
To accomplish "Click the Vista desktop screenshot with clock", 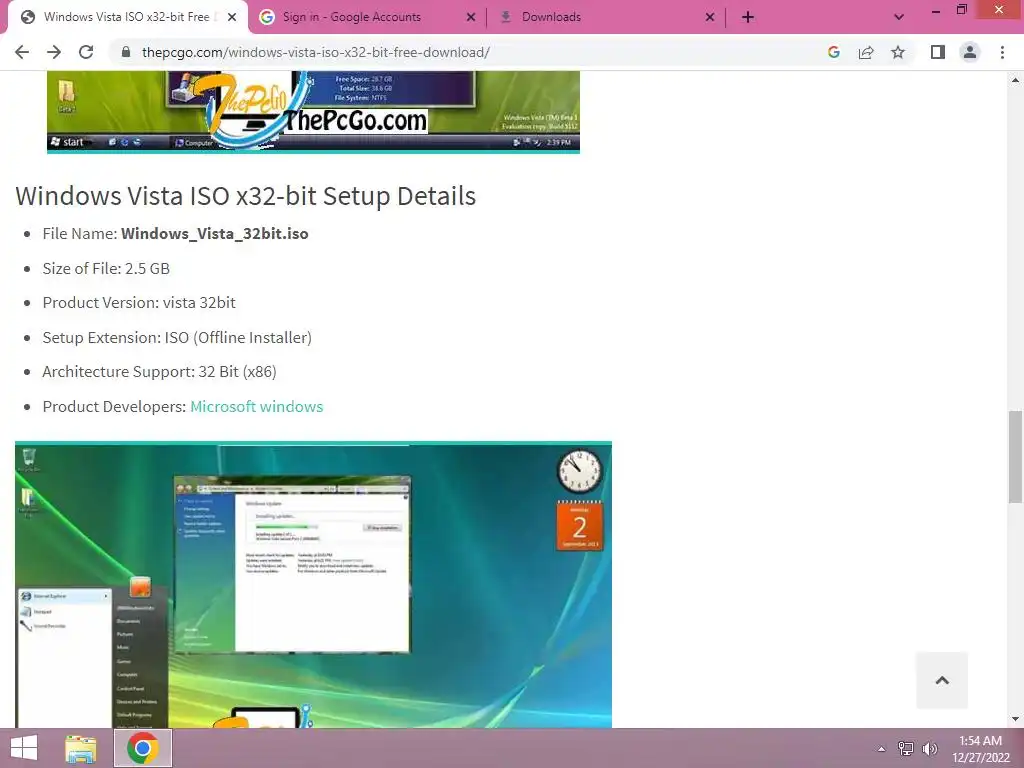I will pos(313,584).
